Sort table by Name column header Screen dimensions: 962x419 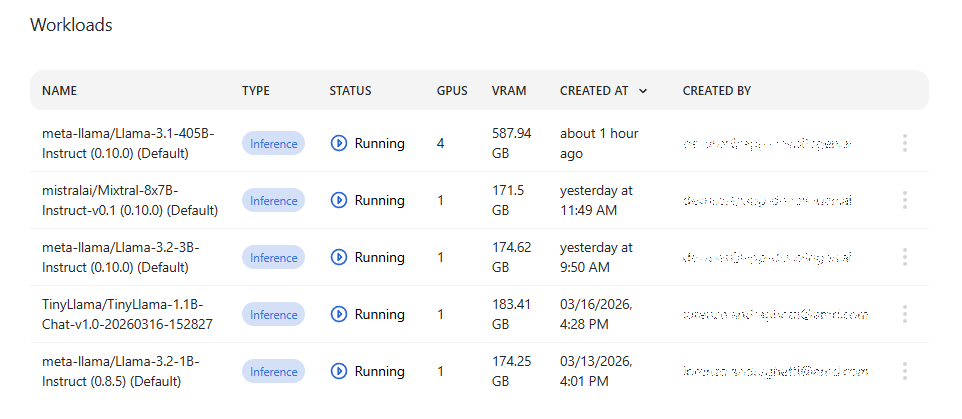click(x=59, y=91)
